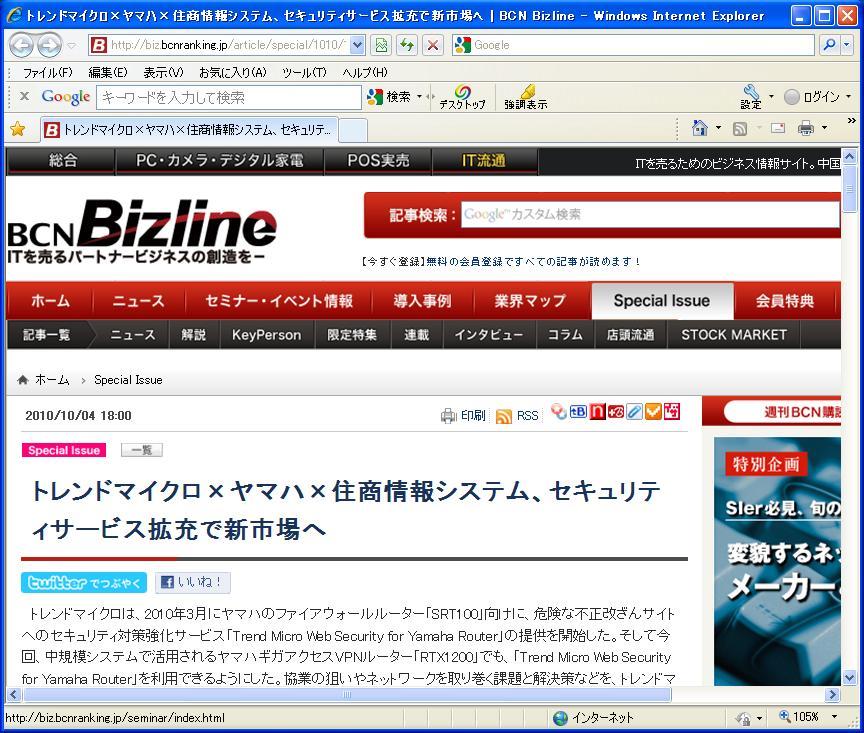This screenshot has width=864, height=733.
Task: Share via the blue paperclip bookmark icon
Action: [x=634, y=412]
